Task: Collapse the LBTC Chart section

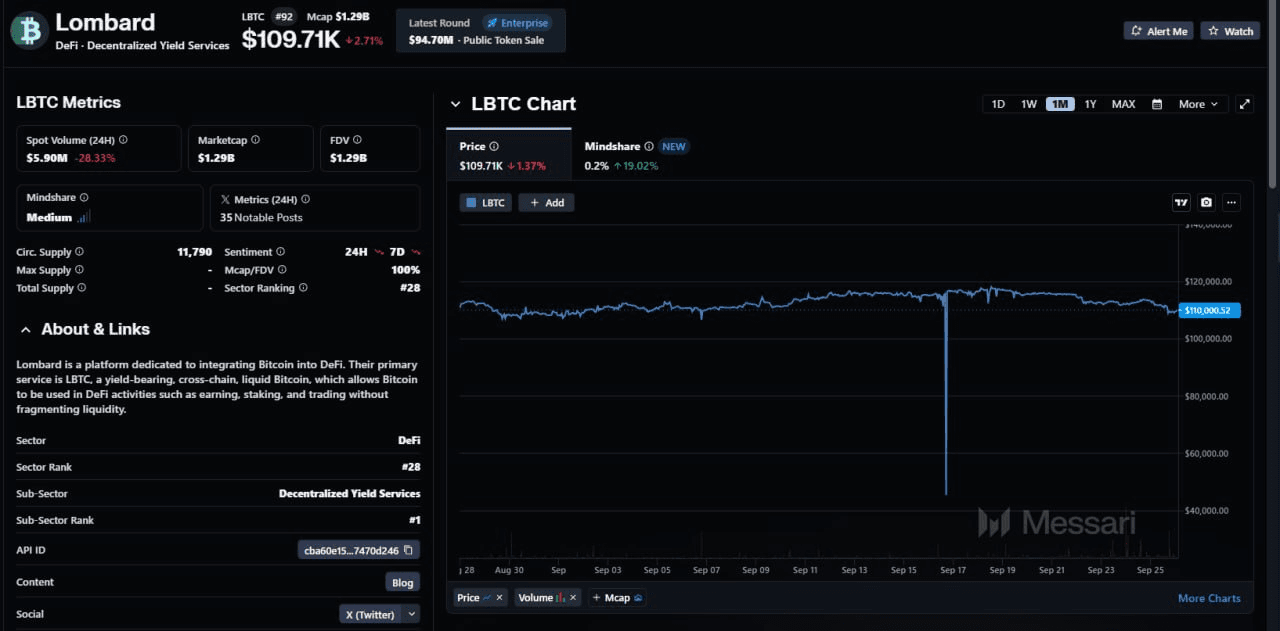Action: (x=455, y=104)
